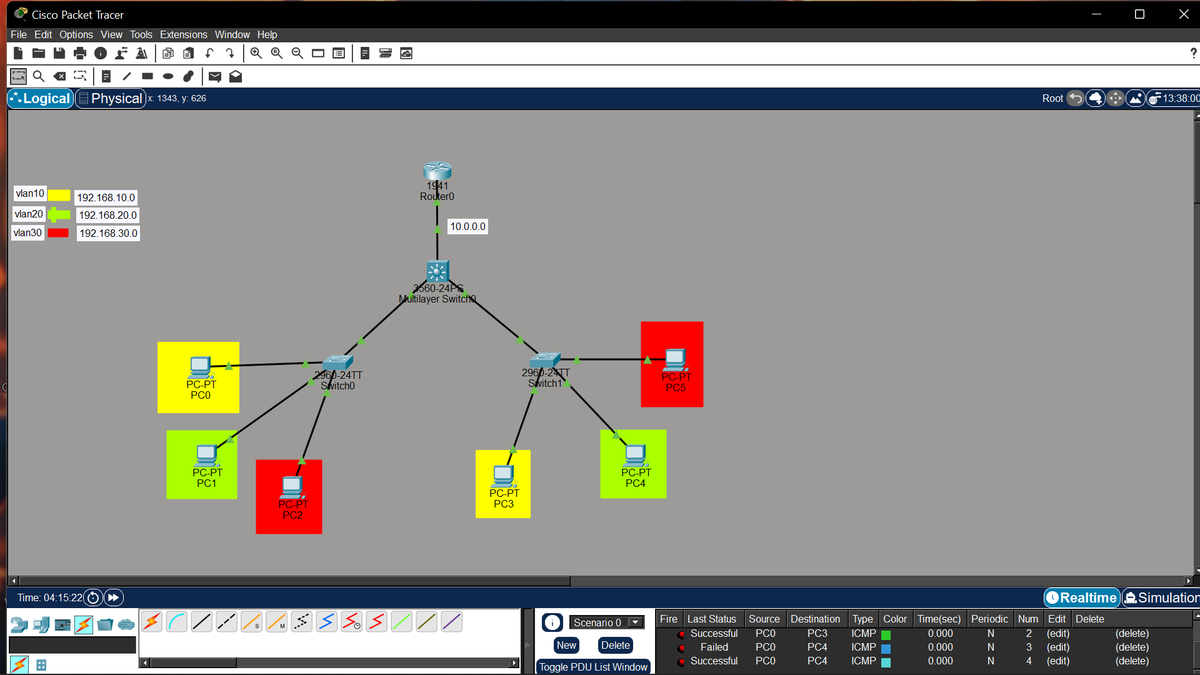Open the Scenario 0 dropdown
This screenshot has height=675, width=1200.
(607, 623)
